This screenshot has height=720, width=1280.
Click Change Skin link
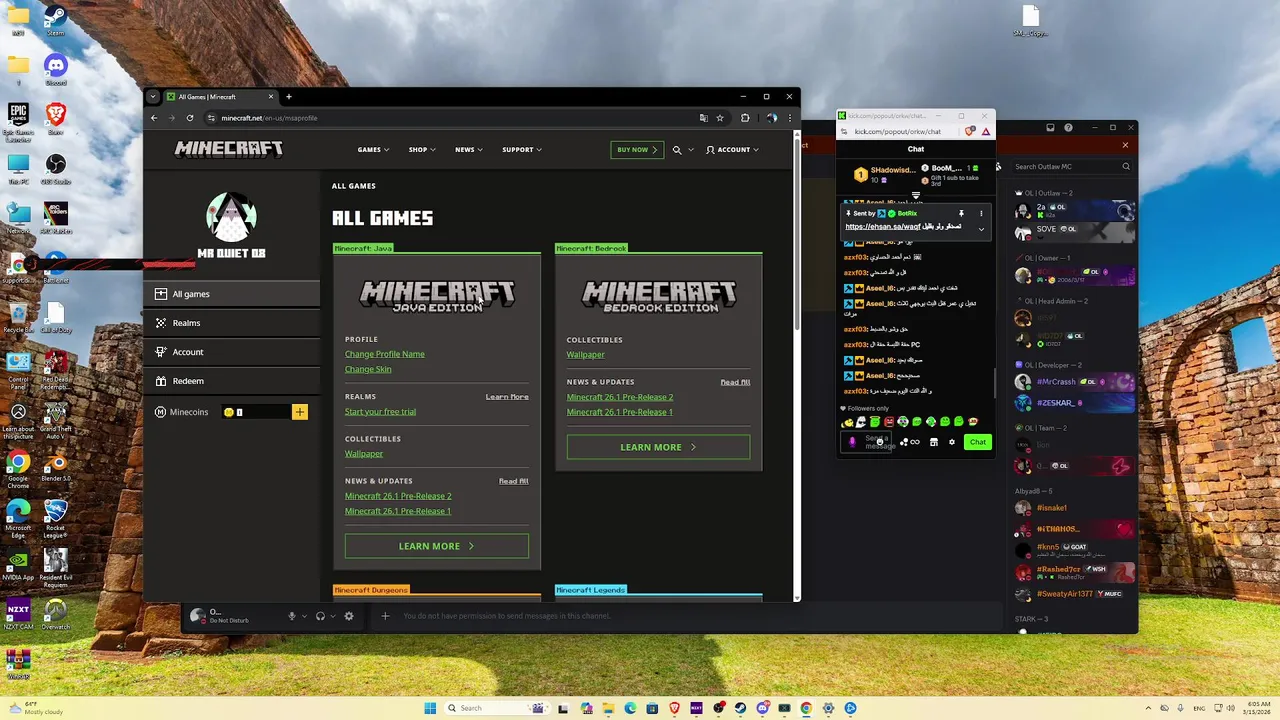coord(368,369)
